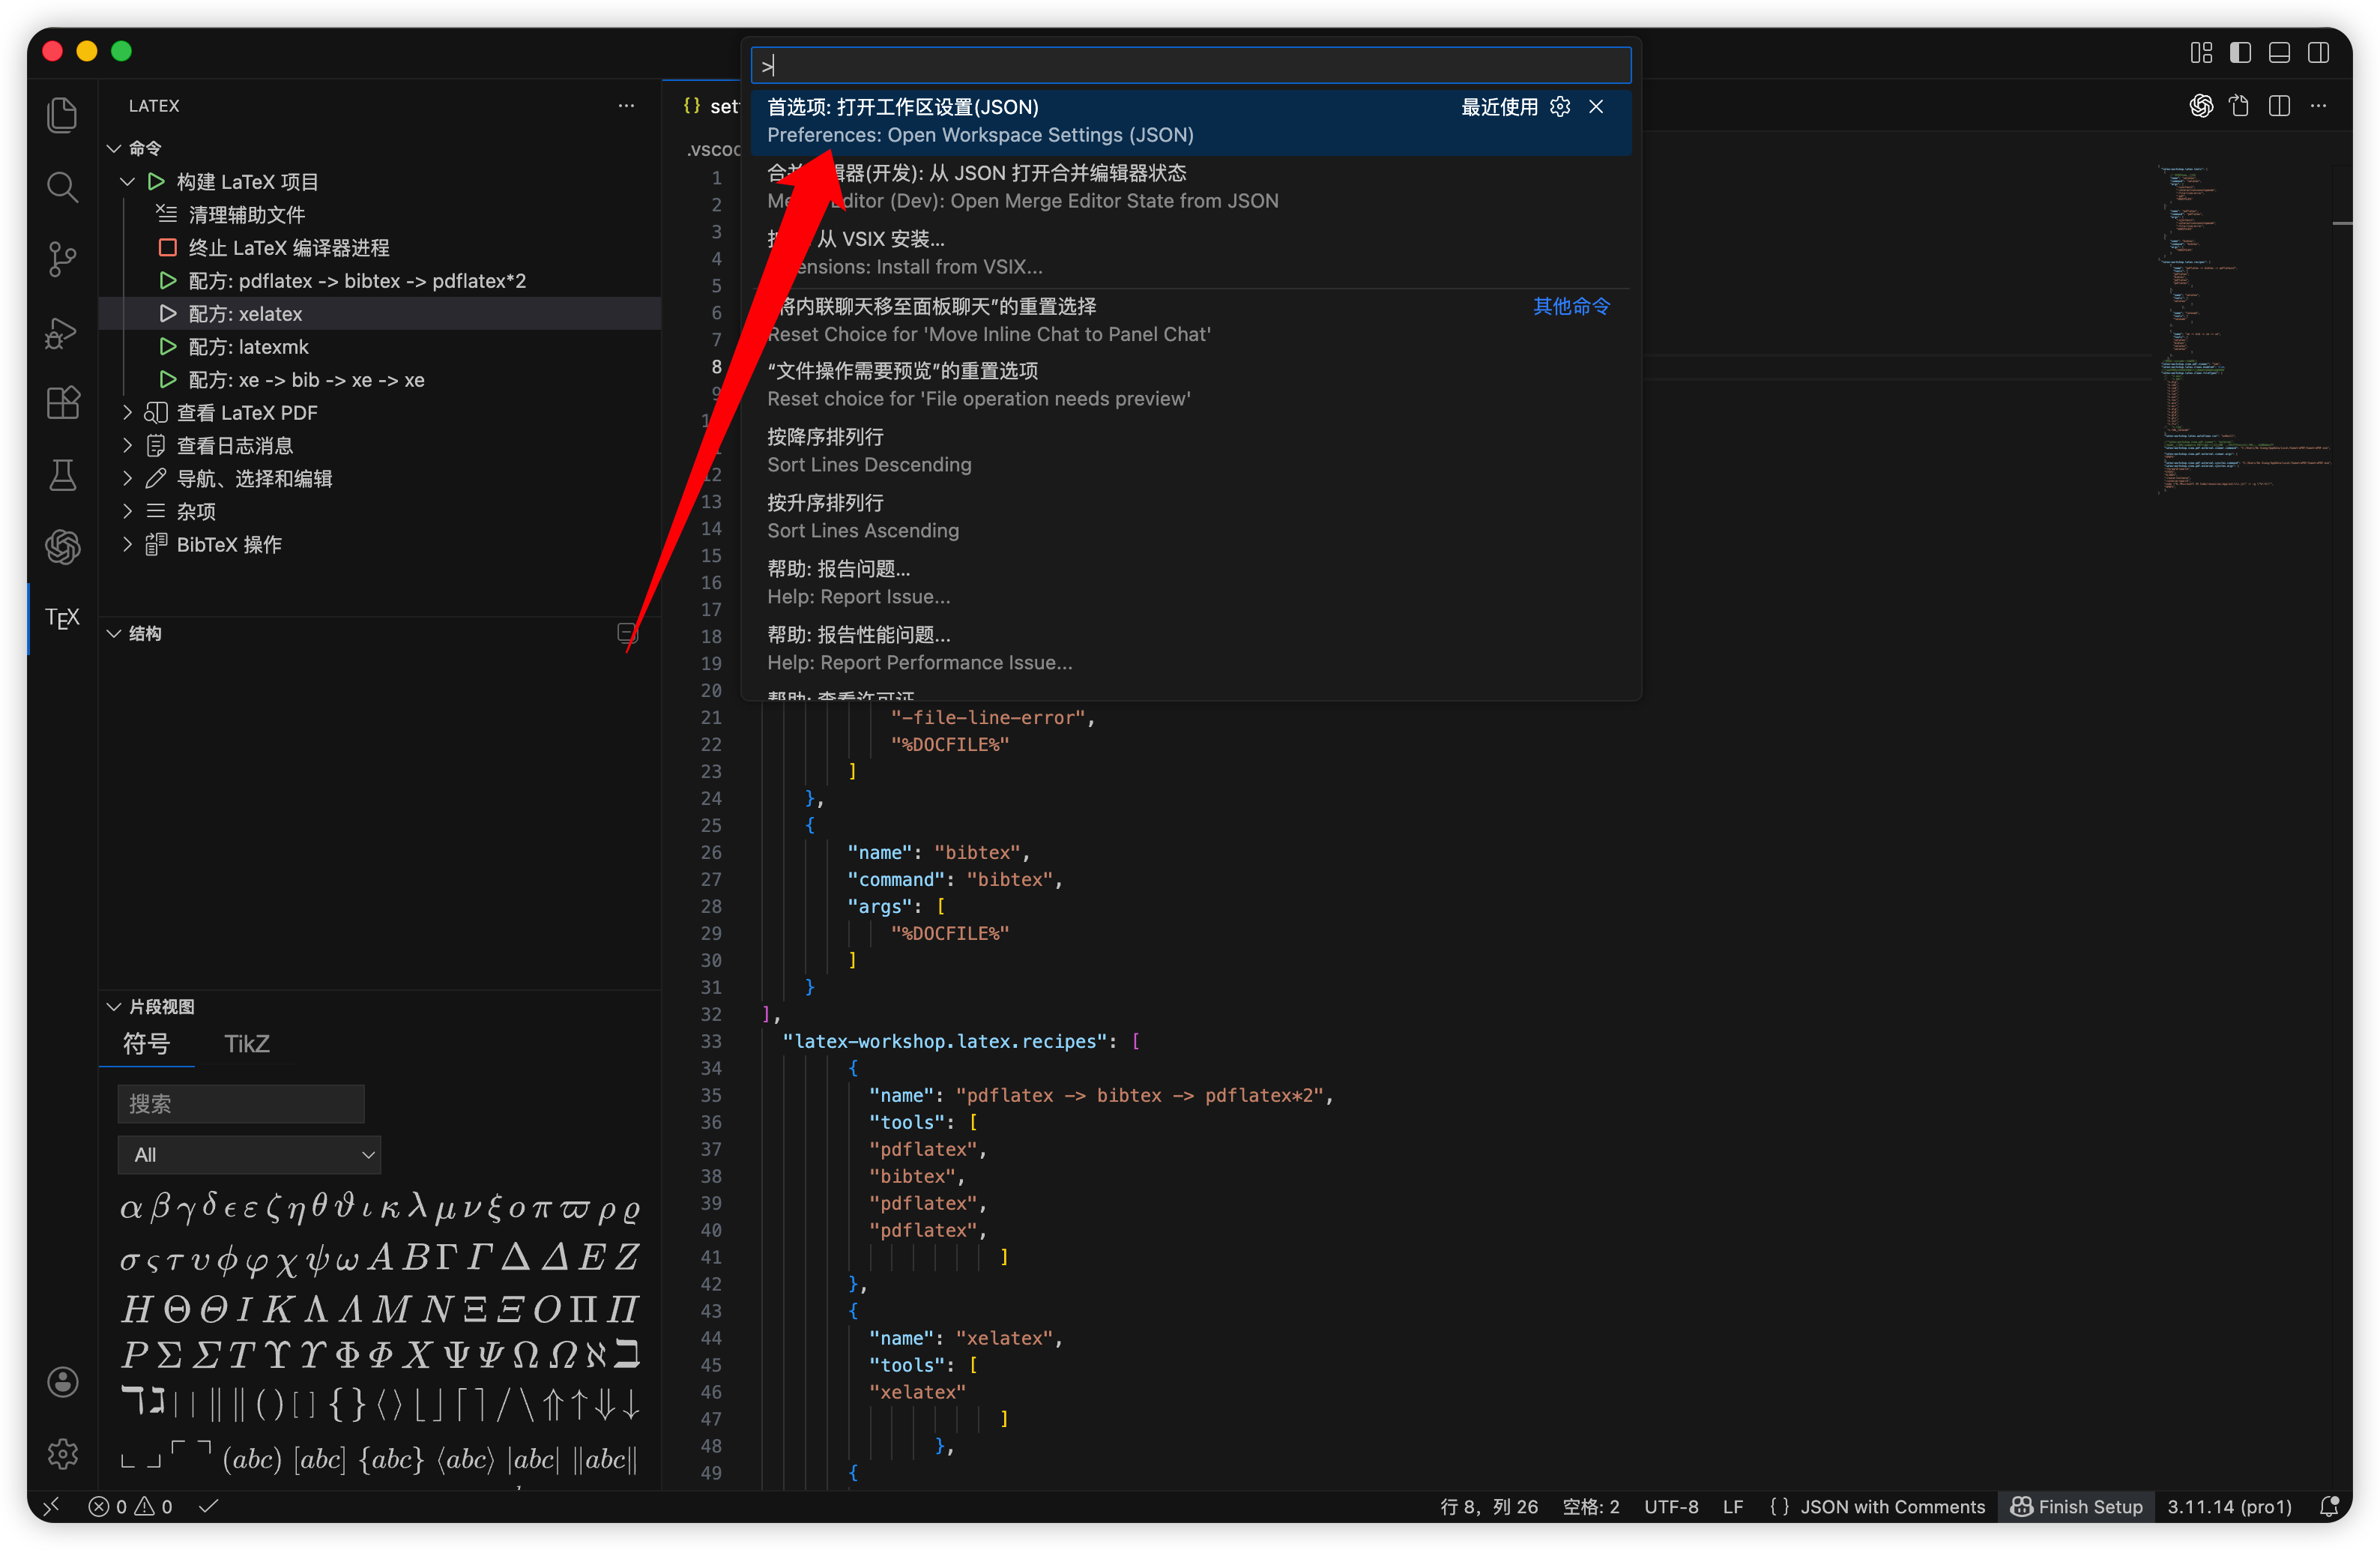Click the 搜索 symbol search box
The height and width of the screenshot is (1550, 2380).
coord(241,1104)
